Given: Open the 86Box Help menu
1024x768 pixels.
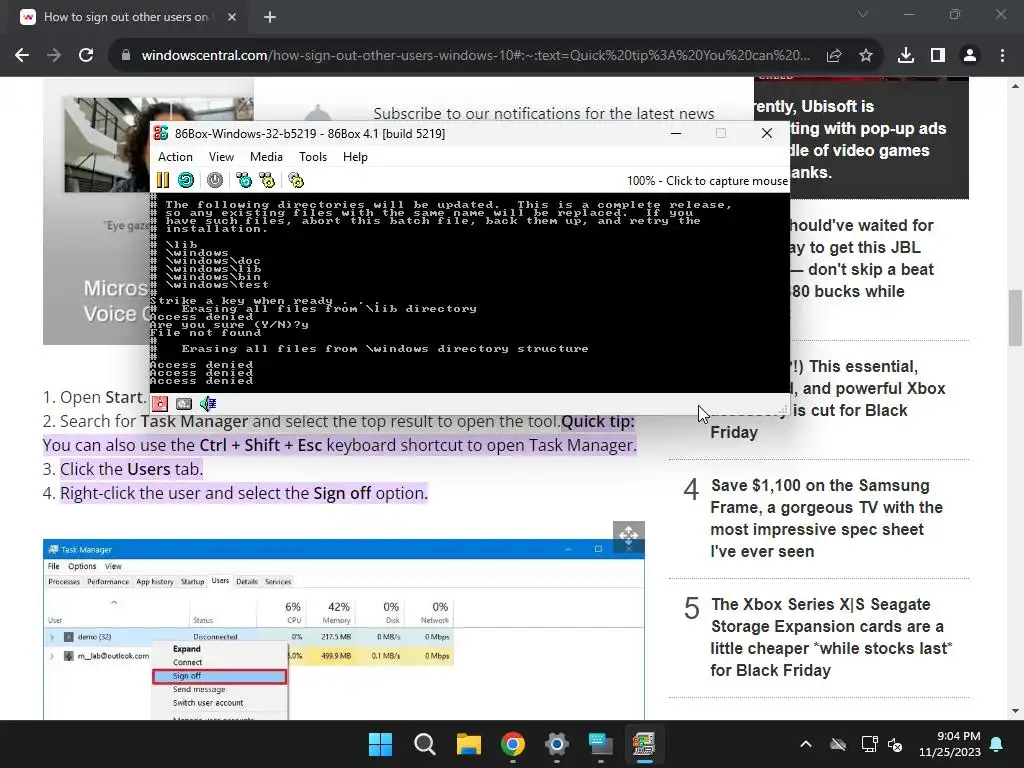Looking at the screenshot, I should pos(355,157).
